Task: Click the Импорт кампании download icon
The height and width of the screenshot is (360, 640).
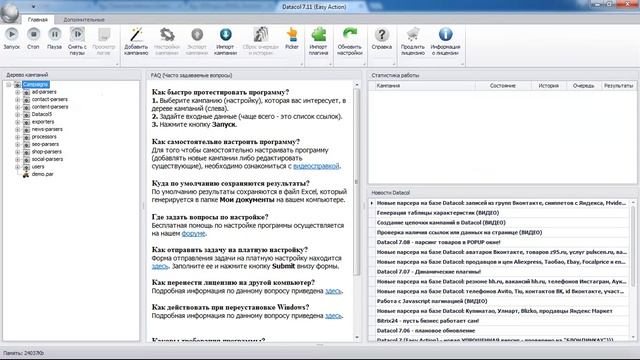Action: (x=225, y=34)
